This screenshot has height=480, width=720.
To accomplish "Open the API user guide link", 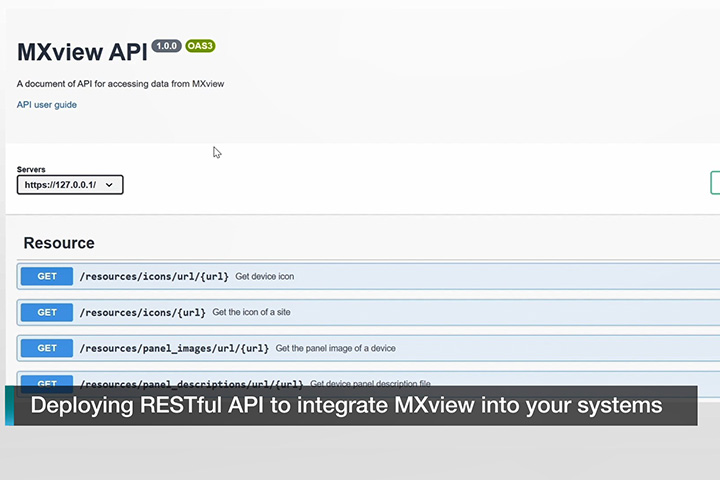I will pyautogui.click(x=47, y=105).
